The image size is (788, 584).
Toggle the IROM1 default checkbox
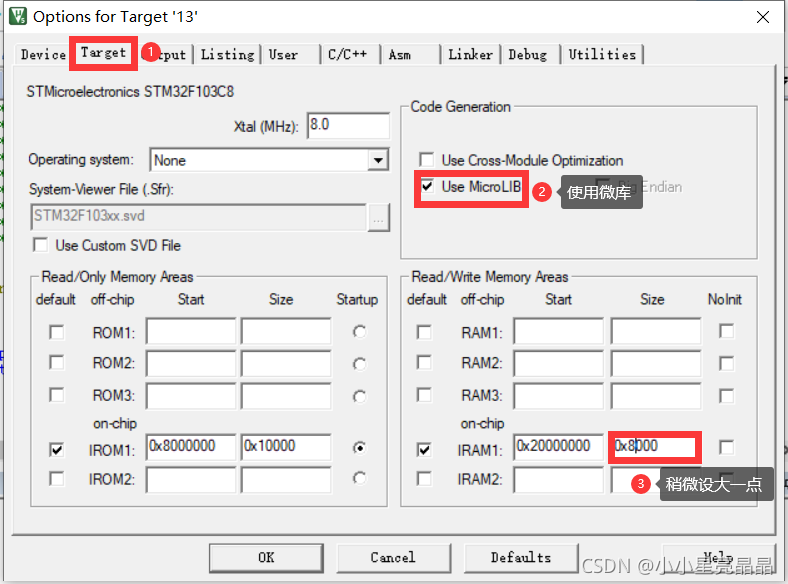pos(57,449)
